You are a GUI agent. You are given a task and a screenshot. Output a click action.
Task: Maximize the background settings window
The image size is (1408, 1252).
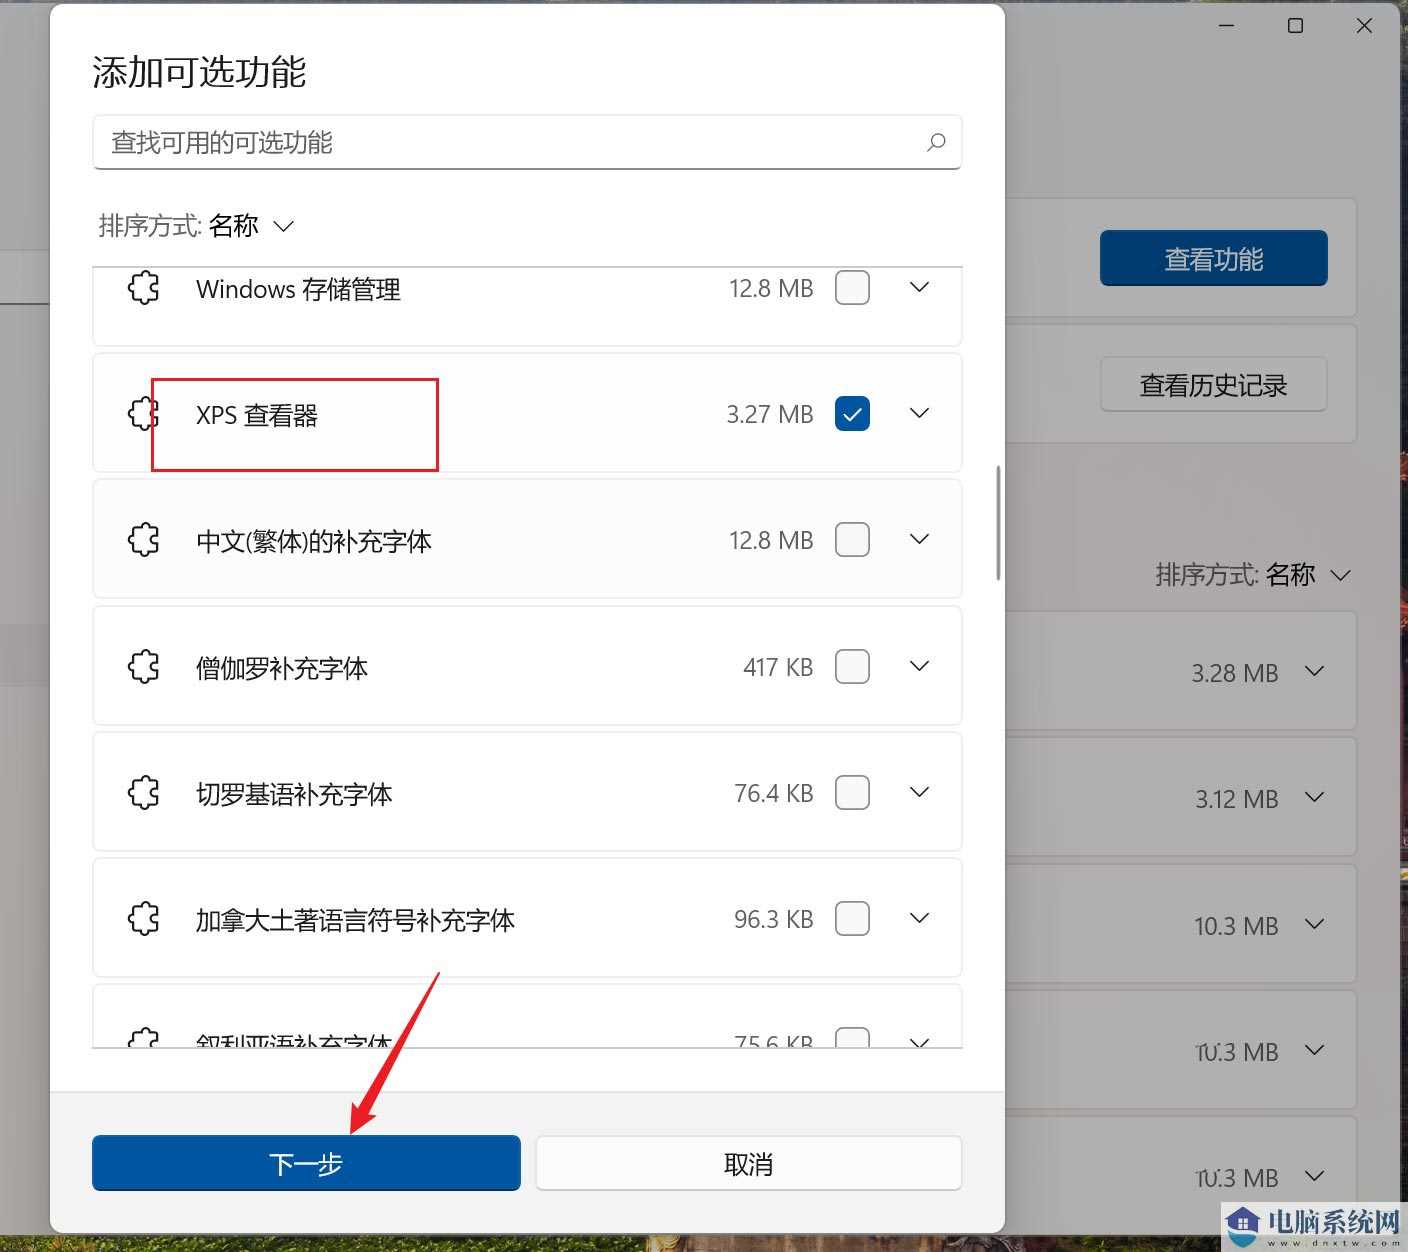point(1295,26)
